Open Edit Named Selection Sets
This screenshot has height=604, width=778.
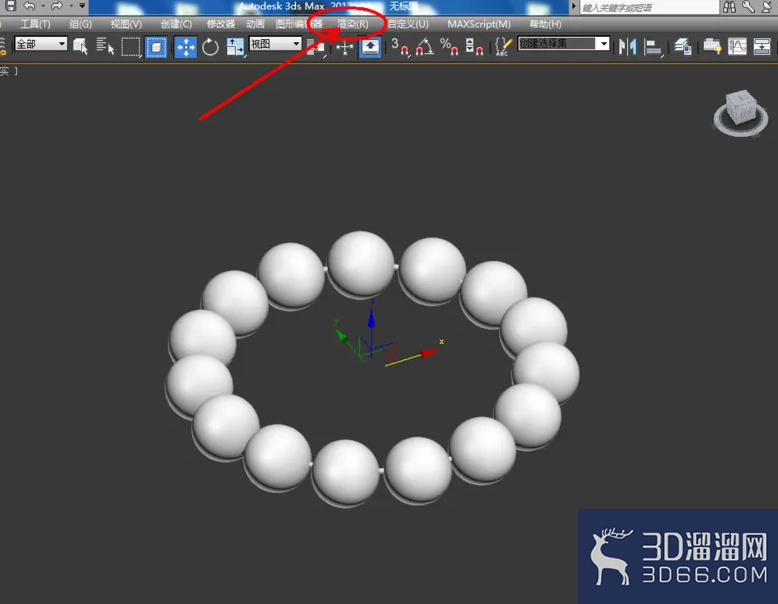(x=503, y=47)
